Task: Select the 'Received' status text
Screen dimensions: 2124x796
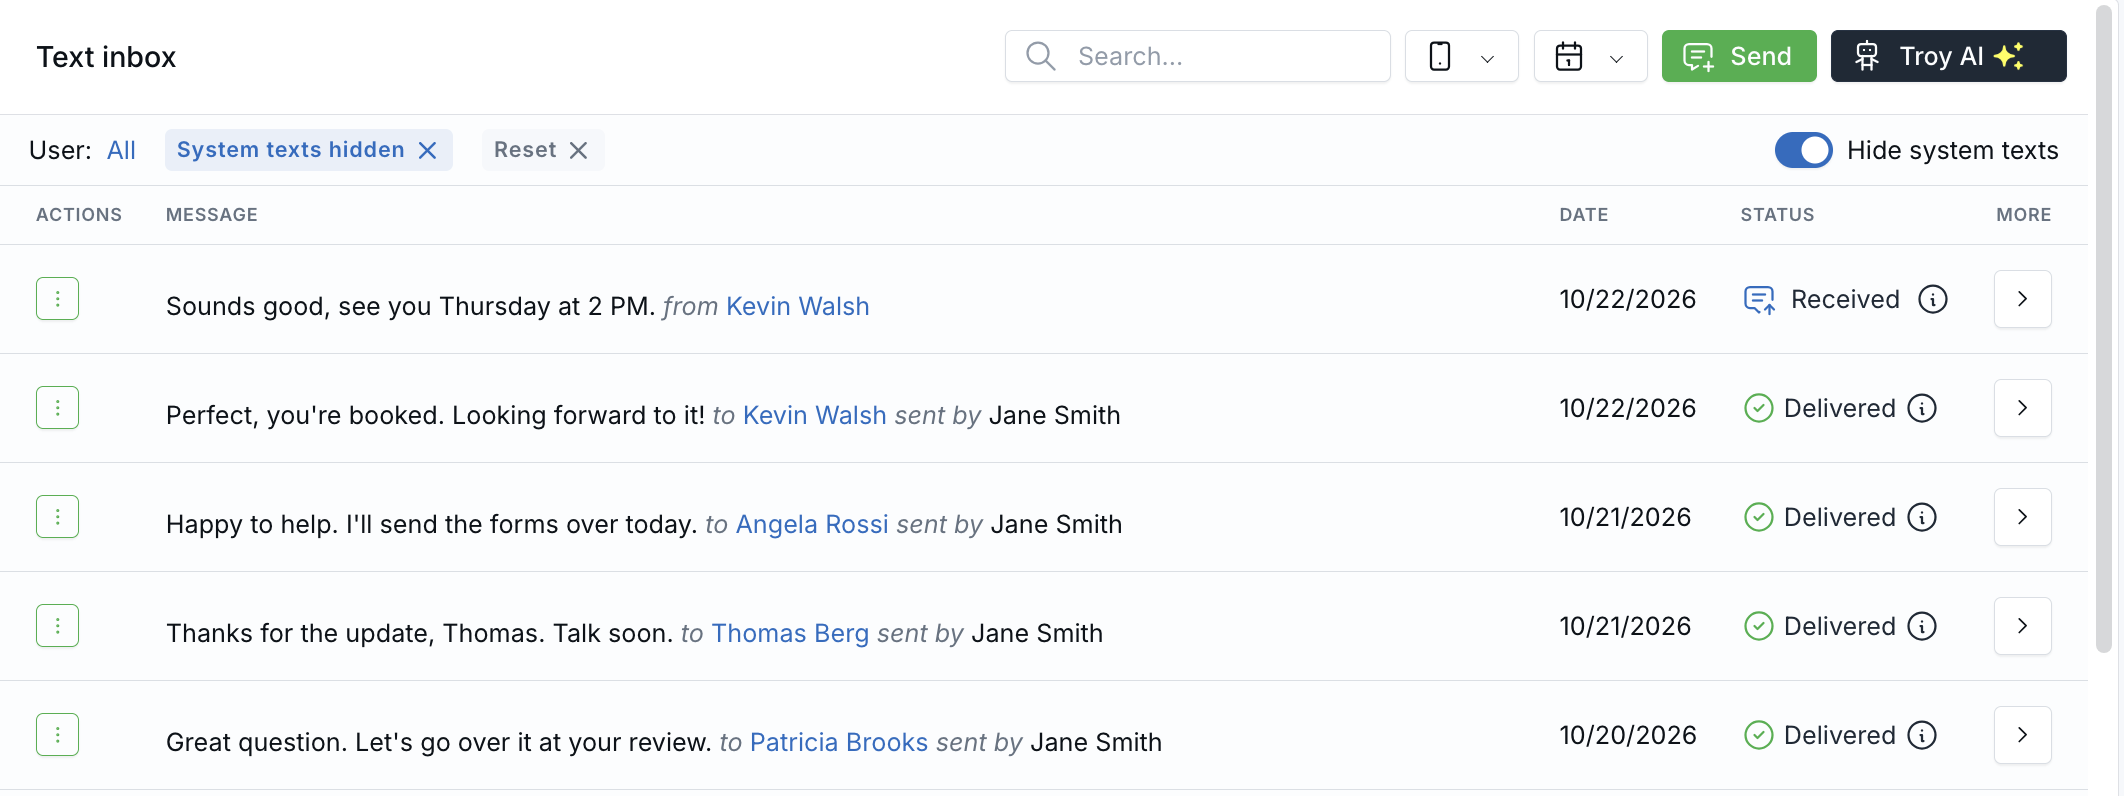Action: pyautogui.click(x=1845, y=299)
